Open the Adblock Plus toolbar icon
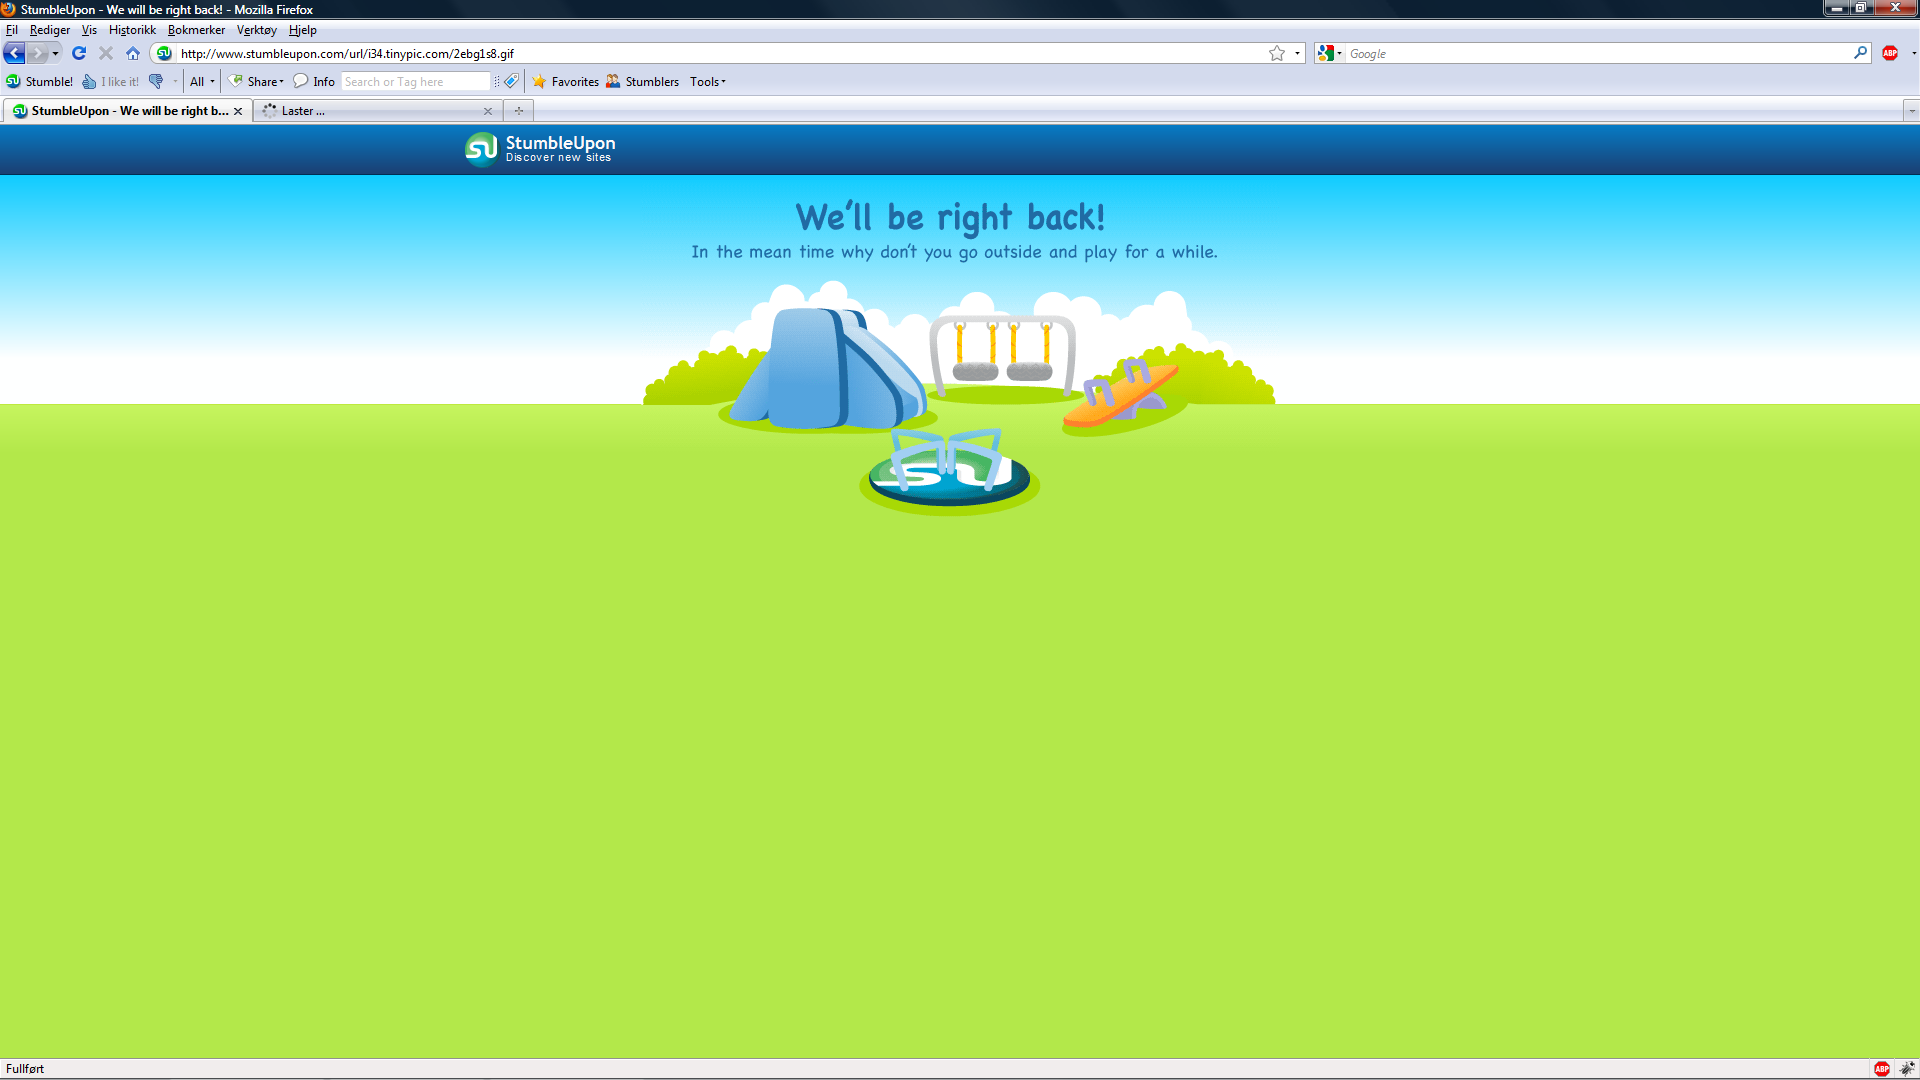This screenshot has width=1920, height=1080. 1890,53
